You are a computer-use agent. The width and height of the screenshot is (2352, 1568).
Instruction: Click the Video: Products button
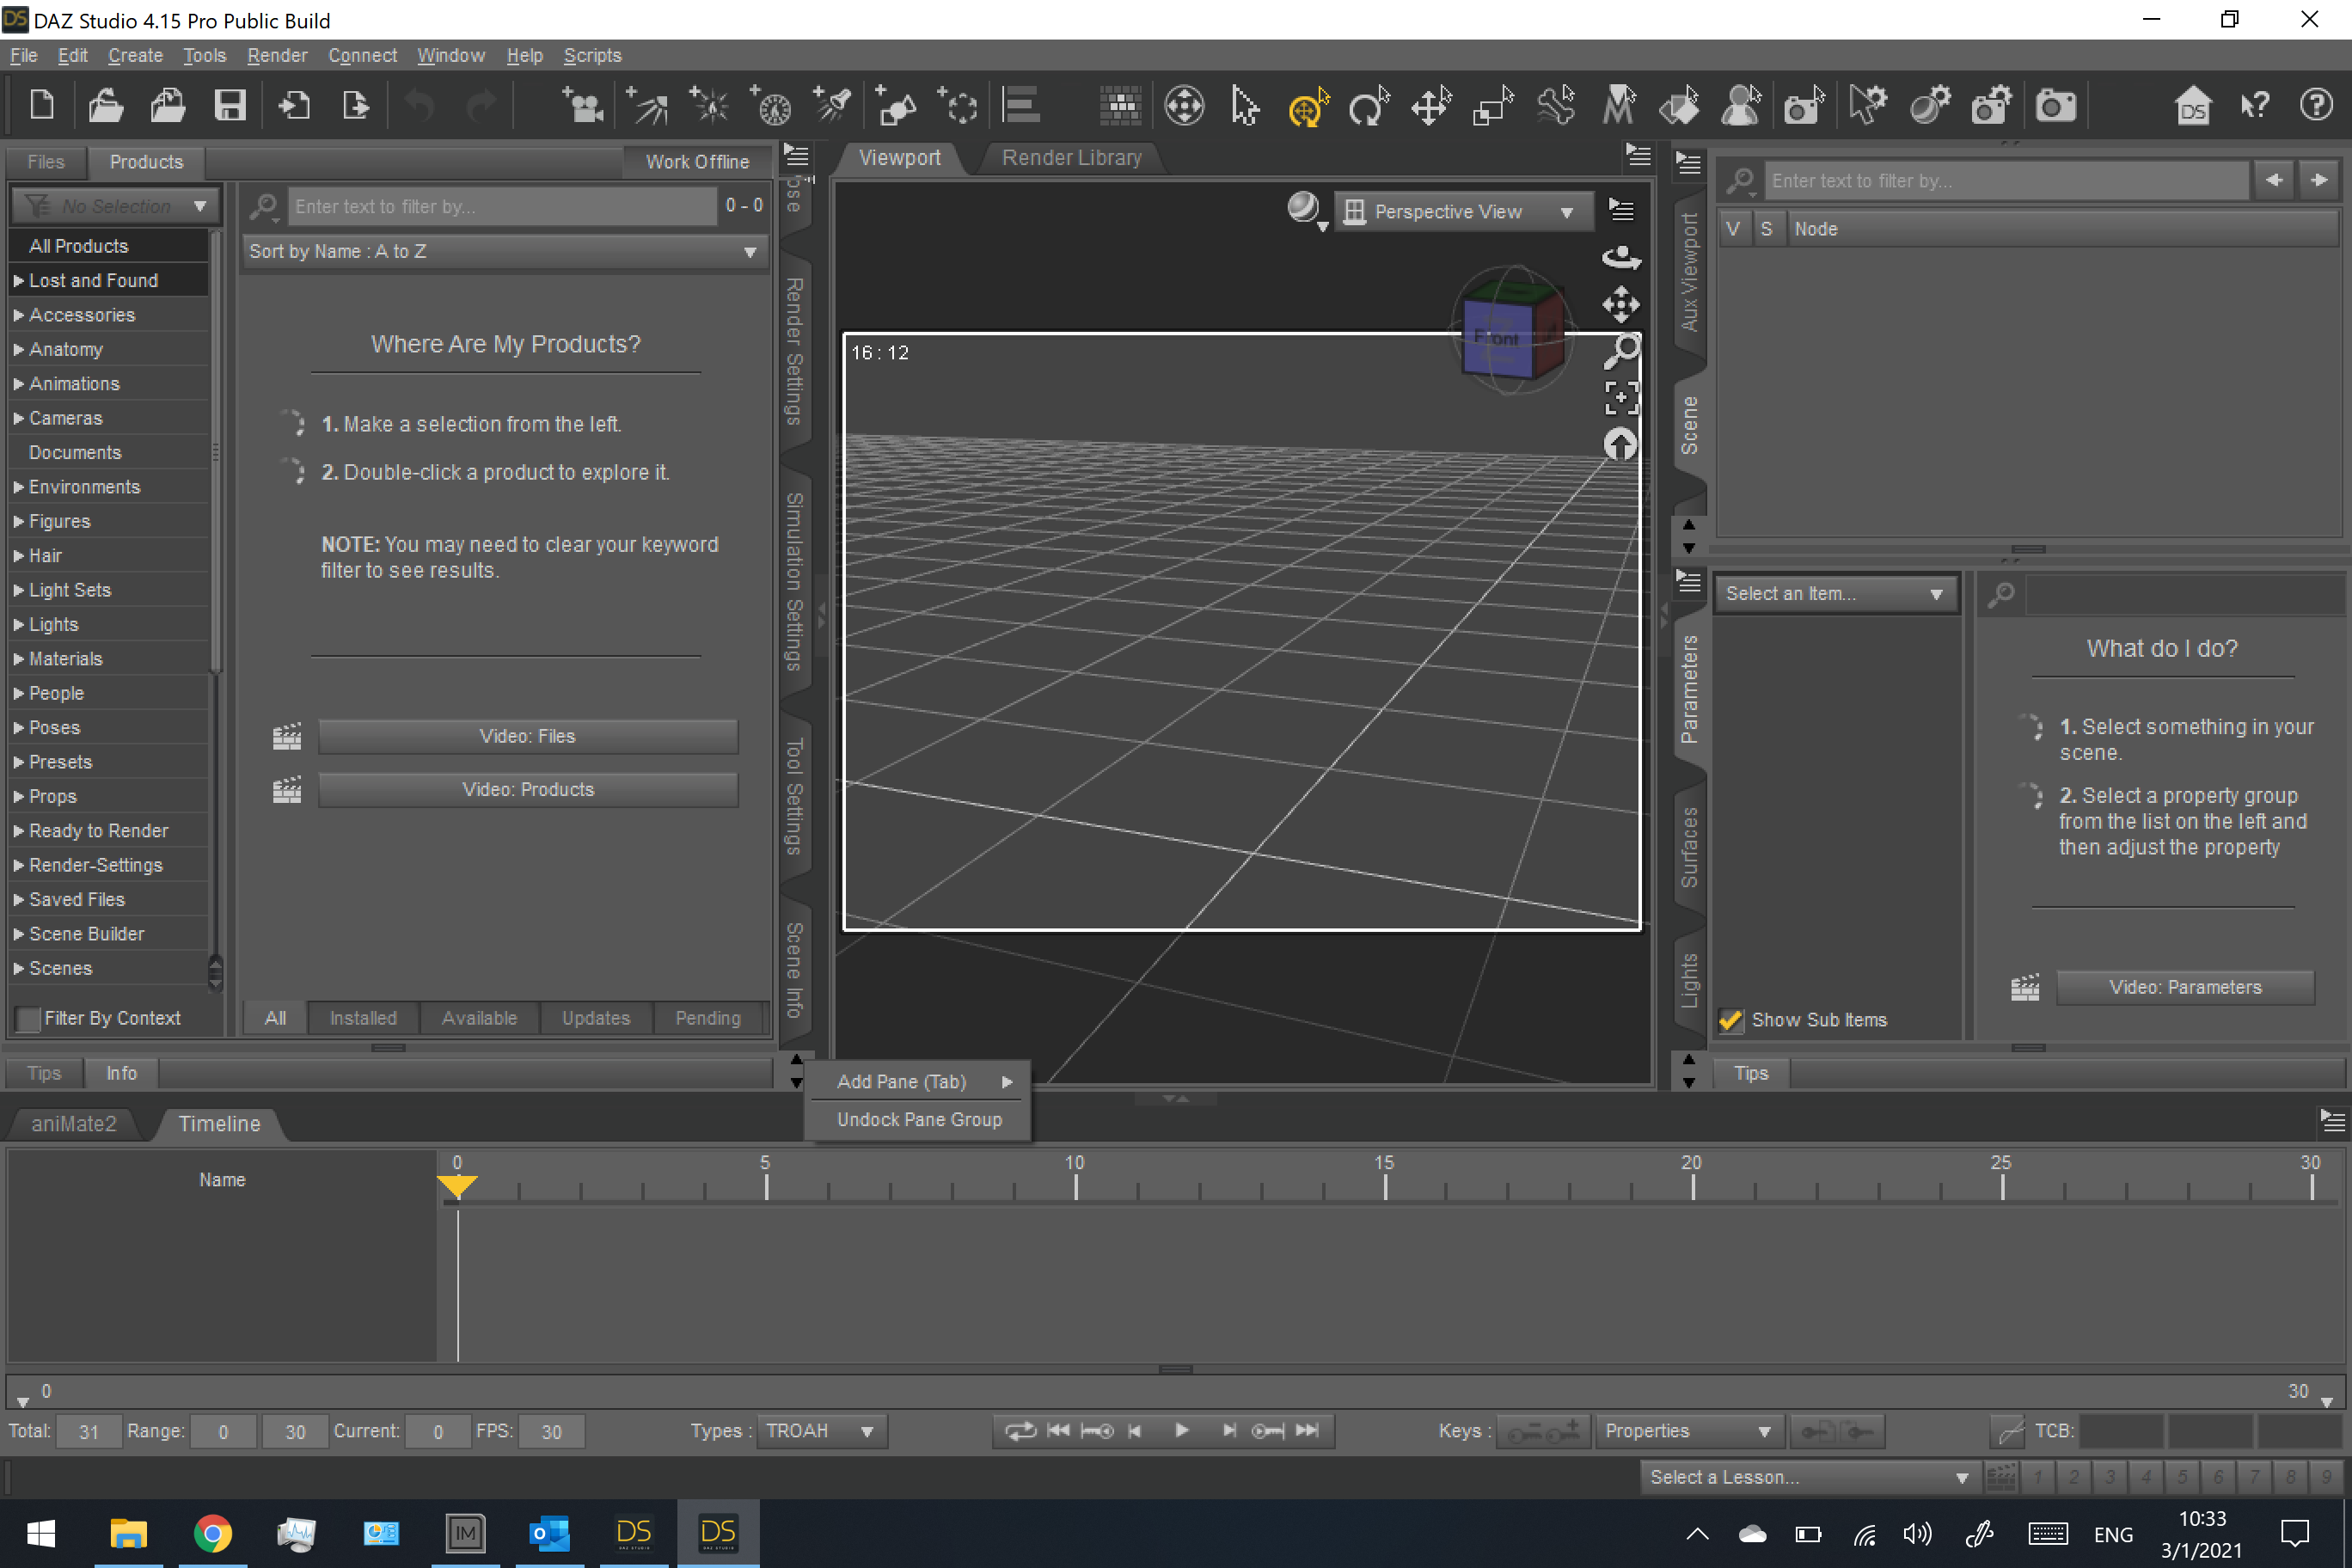(x=527, y=789)
